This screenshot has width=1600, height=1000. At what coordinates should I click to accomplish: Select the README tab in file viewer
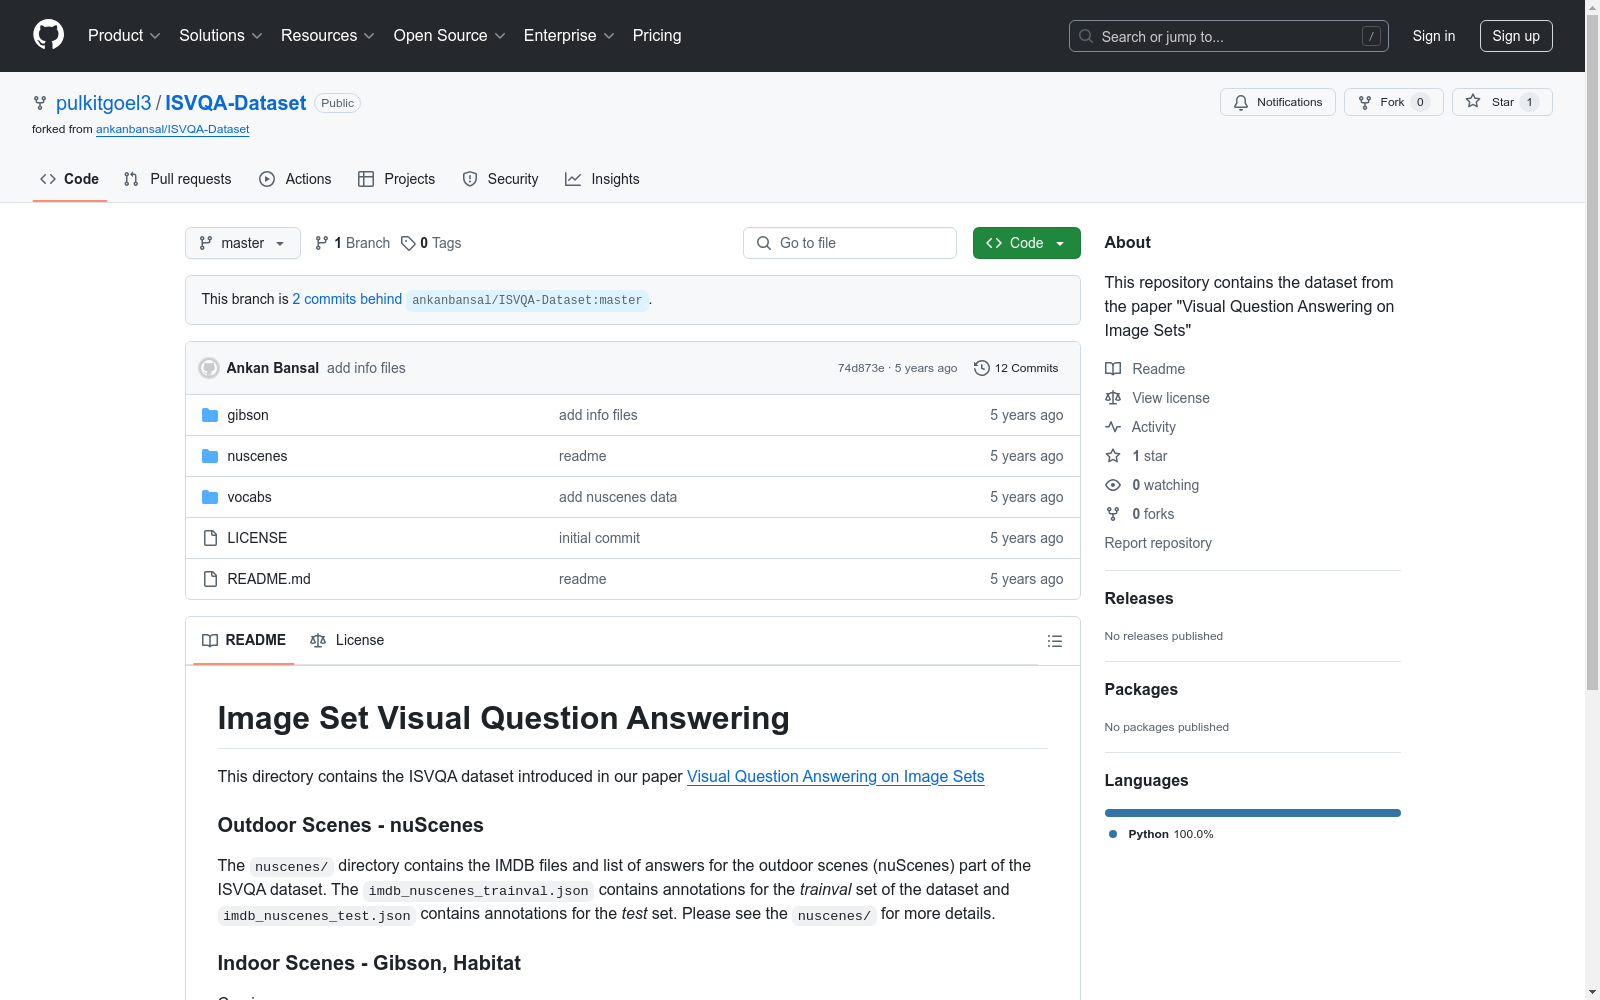pos(244,640)
